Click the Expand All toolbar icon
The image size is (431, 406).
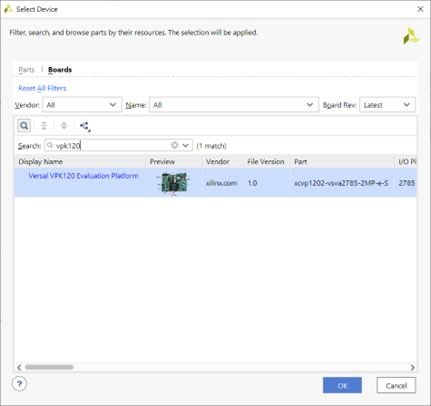click(x=64, y=126)
